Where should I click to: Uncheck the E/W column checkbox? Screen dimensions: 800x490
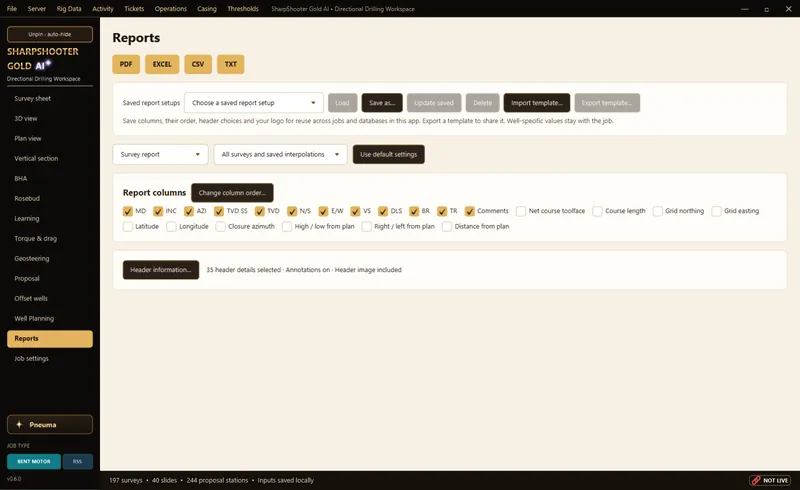(x=323, y=211)
